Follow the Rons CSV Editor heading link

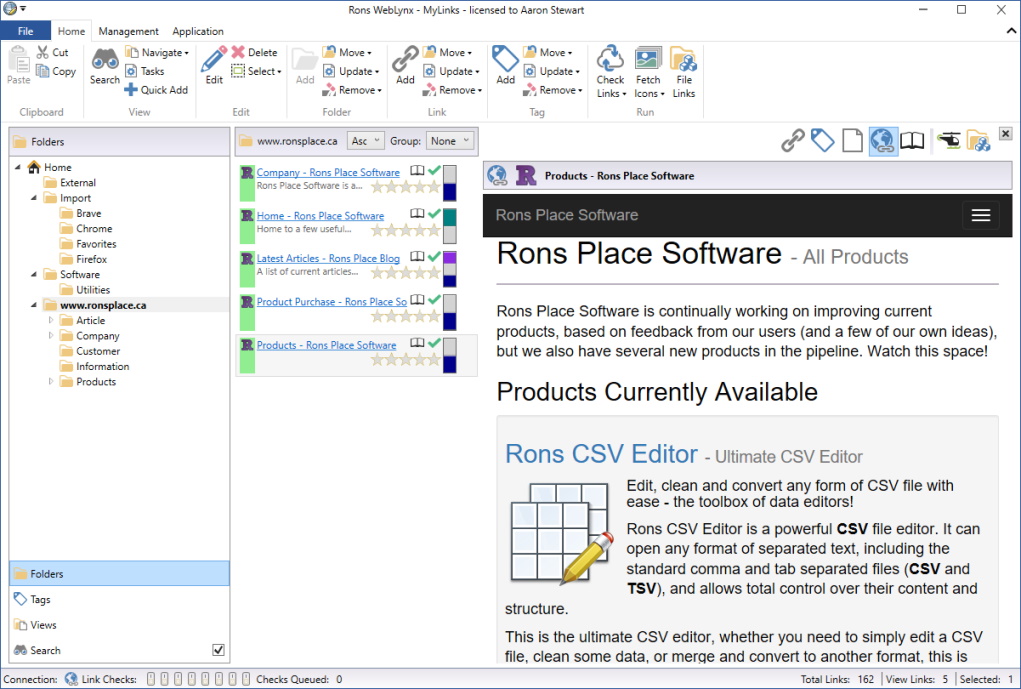point(601,453)
